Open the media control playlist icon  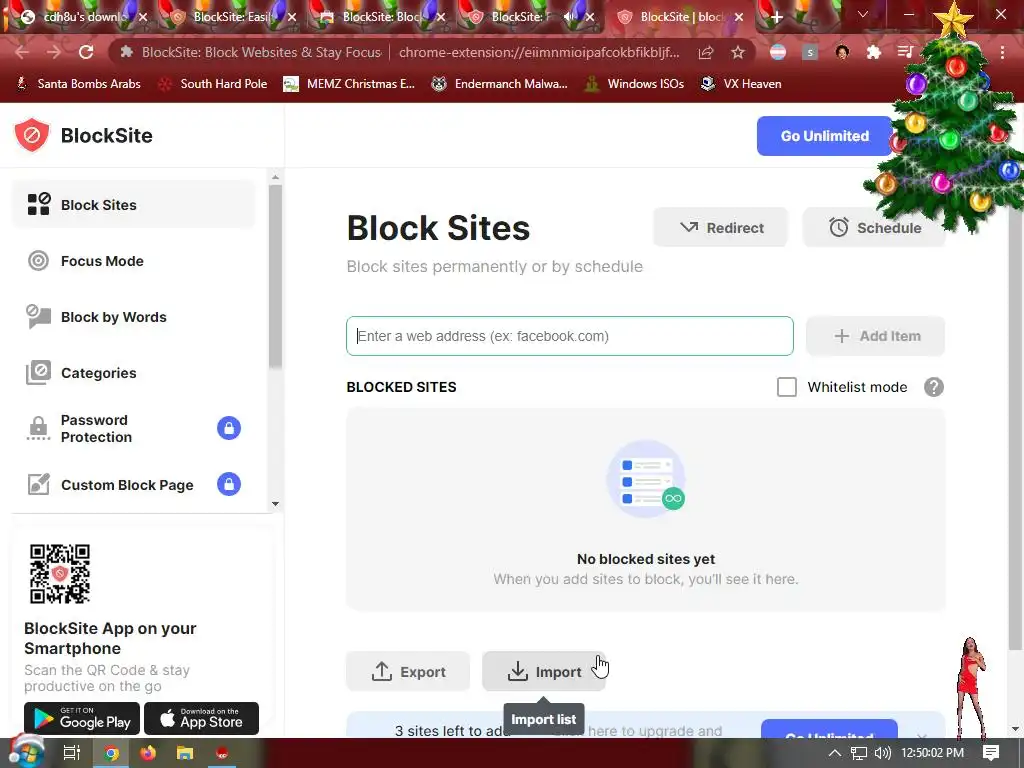905,52
